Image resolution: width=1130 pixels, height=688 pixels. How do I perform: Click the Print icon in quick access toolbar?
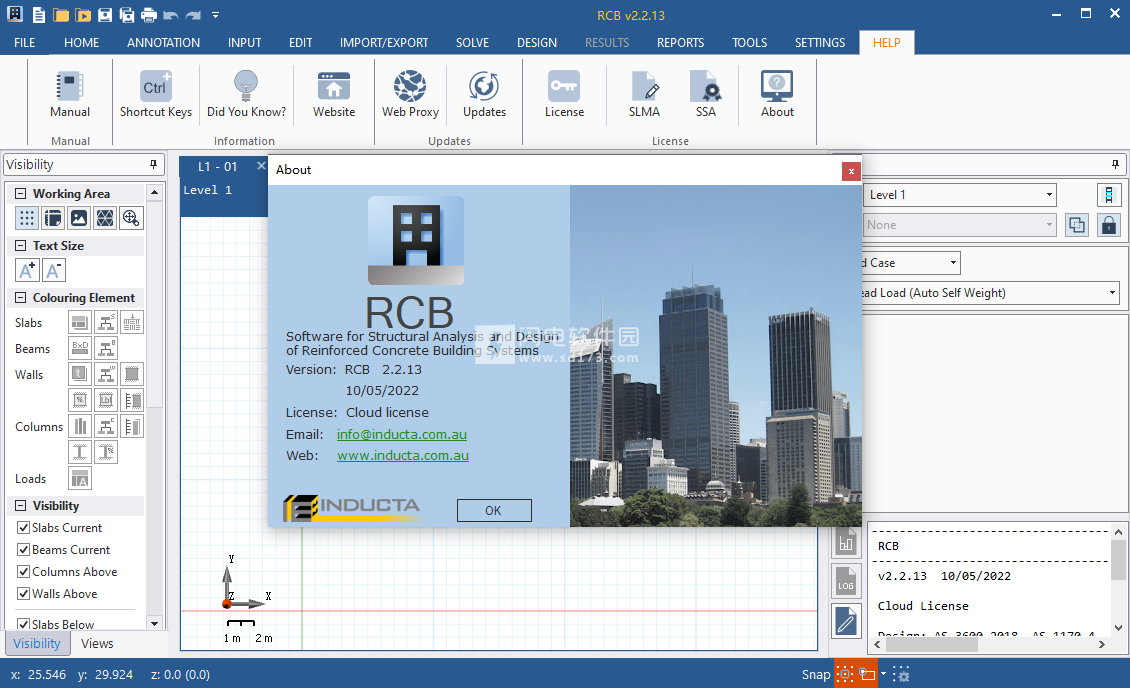coord(148,14)
